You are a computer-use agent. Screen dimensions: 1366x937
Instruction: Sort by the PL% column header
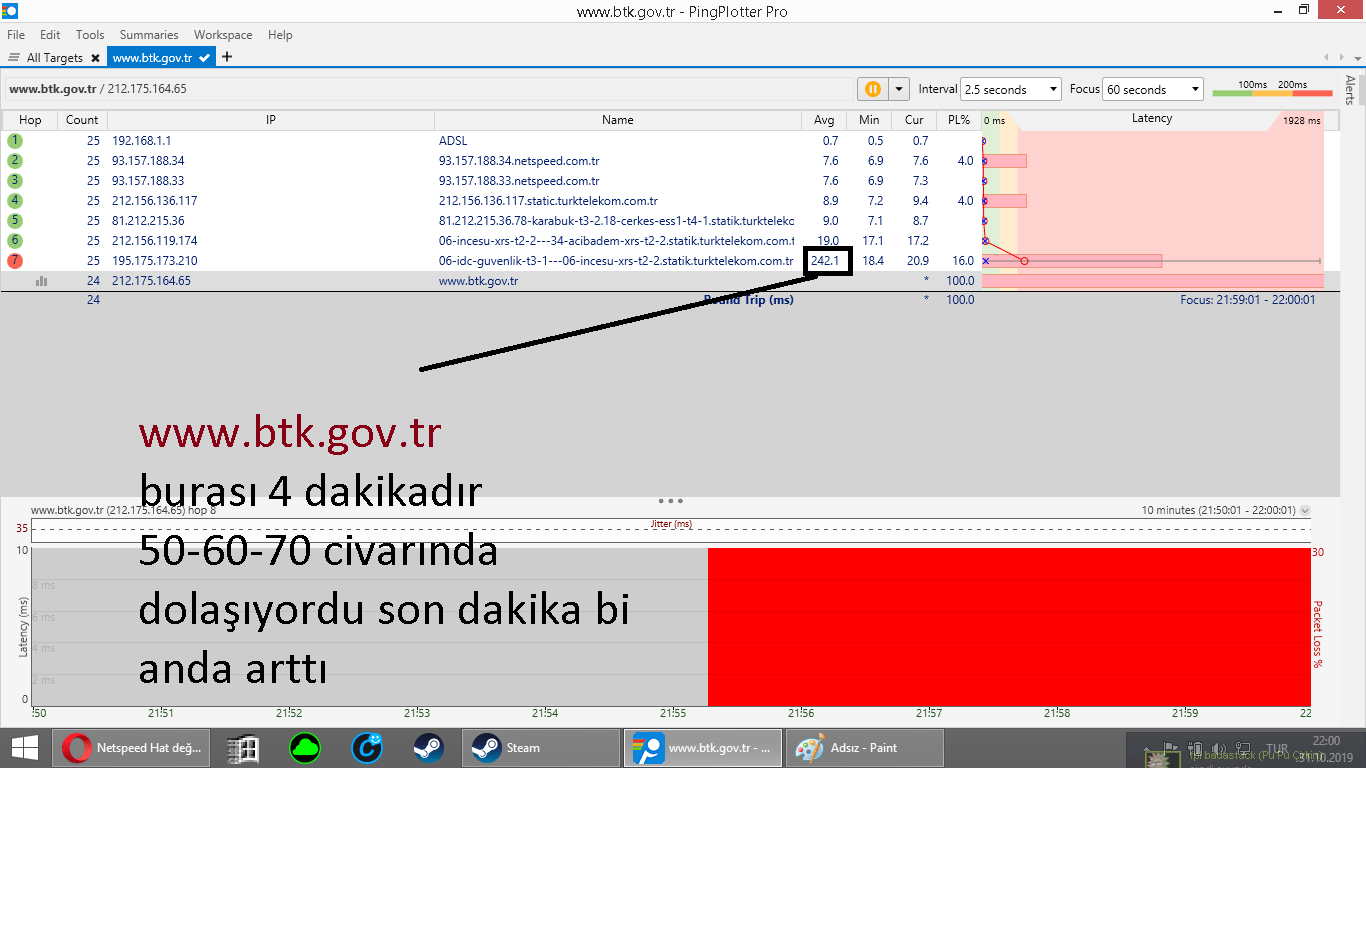pos(959,120)
